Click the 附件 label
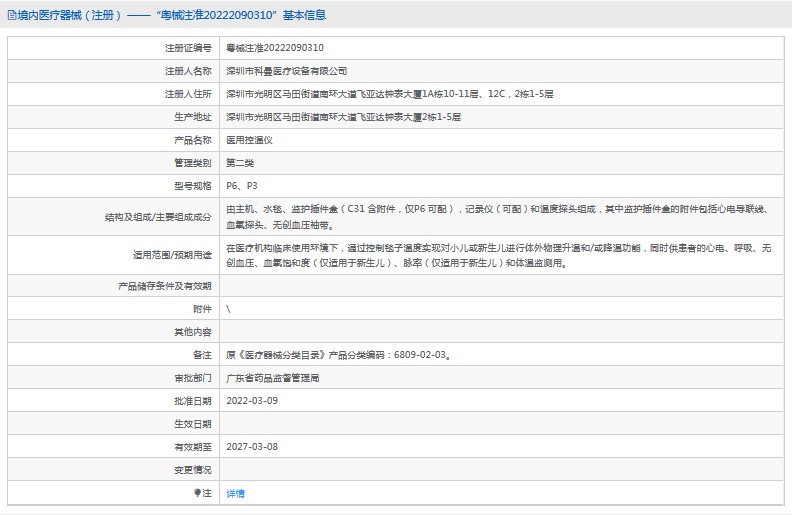The image size is (792, 515). [x=202, y=309]
